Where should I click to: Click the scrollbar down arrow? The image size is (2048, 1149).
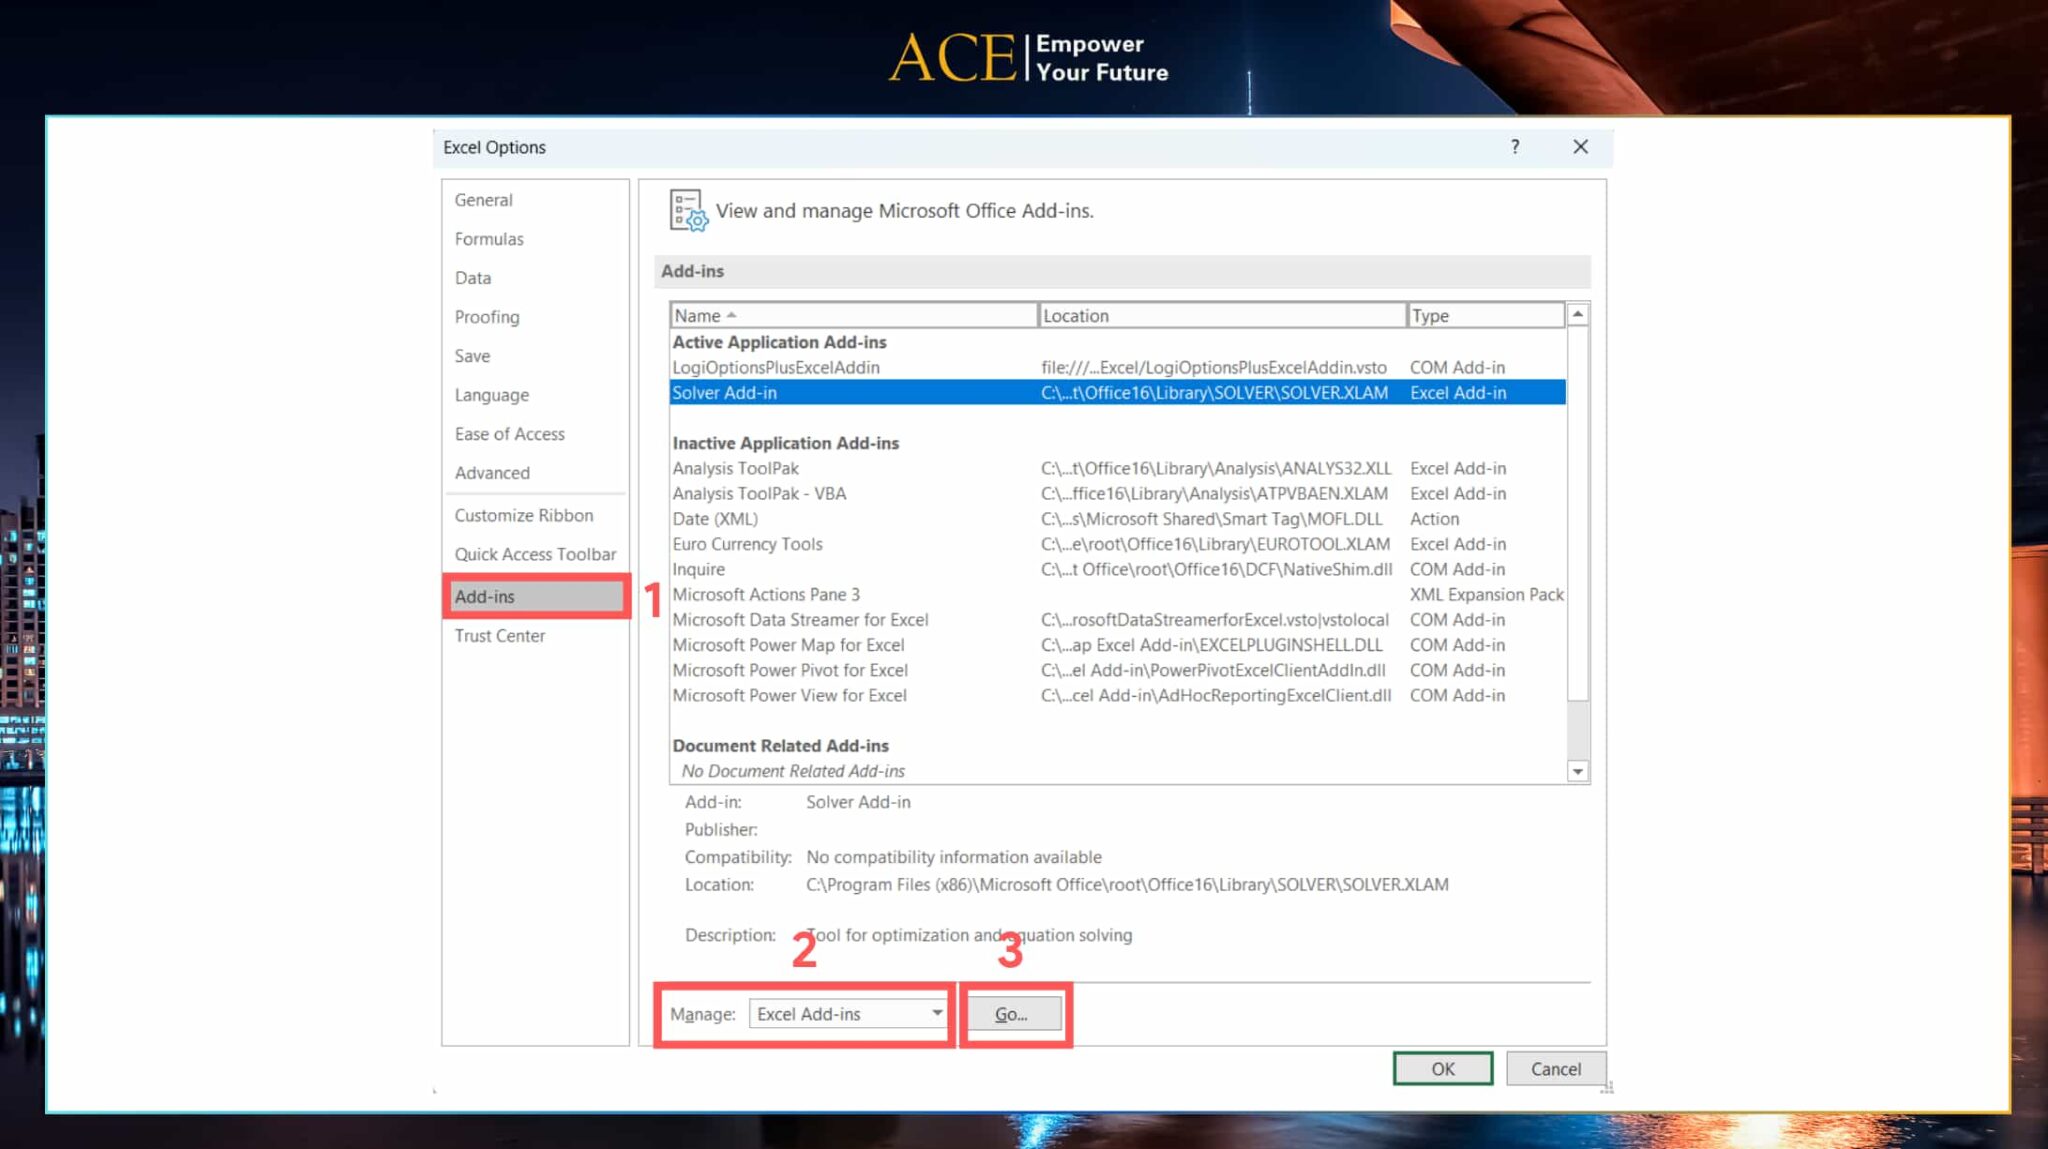(x=1577, y=771)
